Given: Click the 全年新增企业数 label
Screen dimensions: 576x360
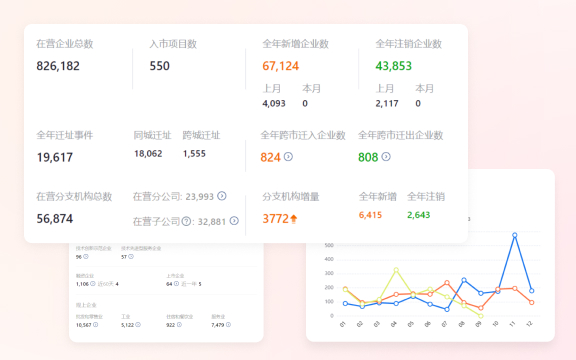Looking at the screenshot, I should 295,44.
